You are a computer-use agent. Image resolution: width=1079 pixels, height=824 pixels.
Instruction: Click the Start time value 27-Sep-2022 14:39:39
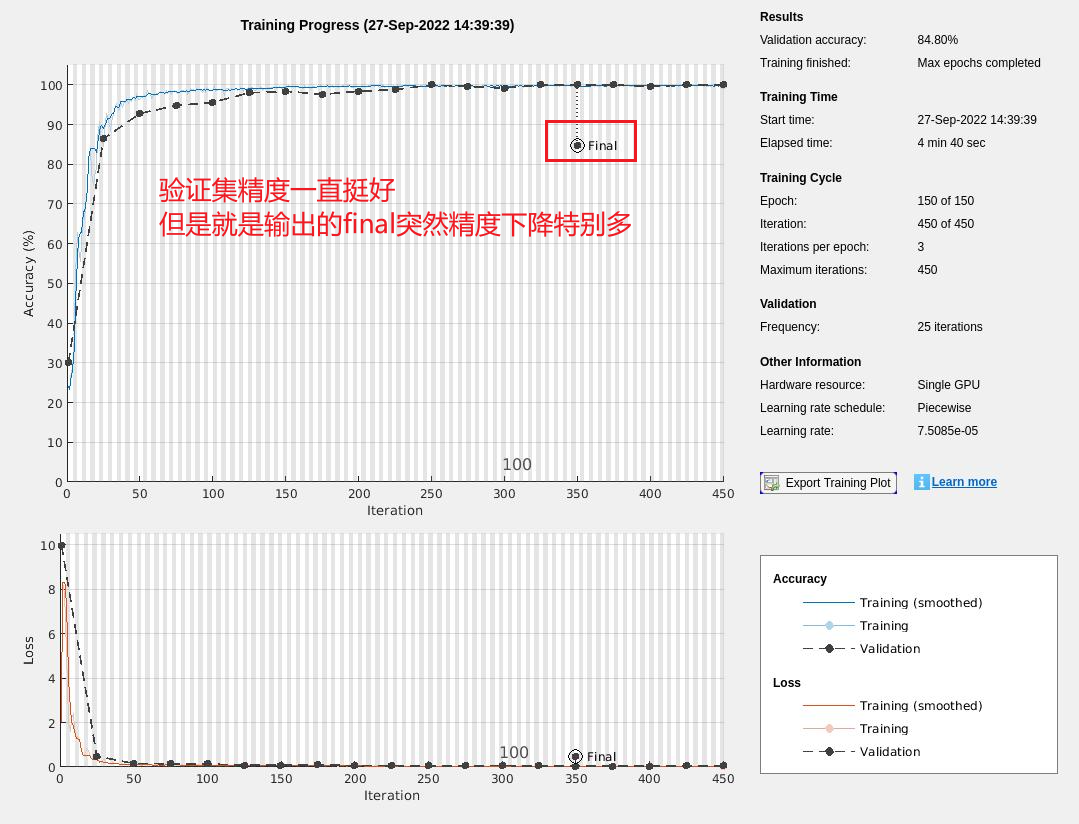pyautogui.click(x=976, y=120)
